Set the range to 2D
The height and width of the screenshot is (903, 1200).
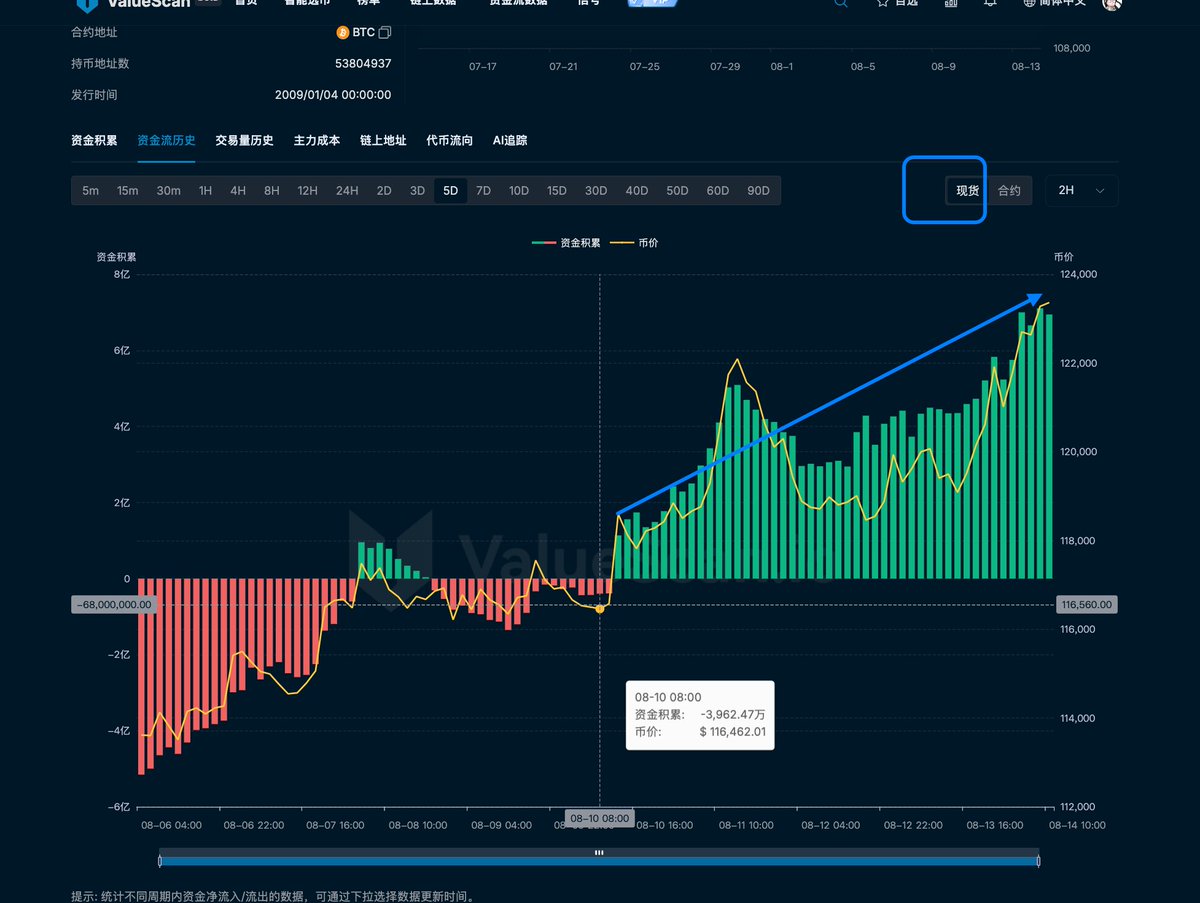click(384, 191)
